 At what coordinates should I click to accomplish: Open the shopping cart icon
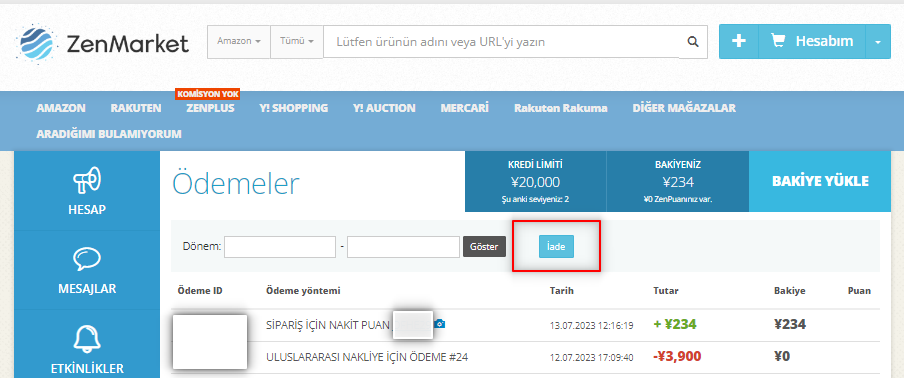pos(778,41)
